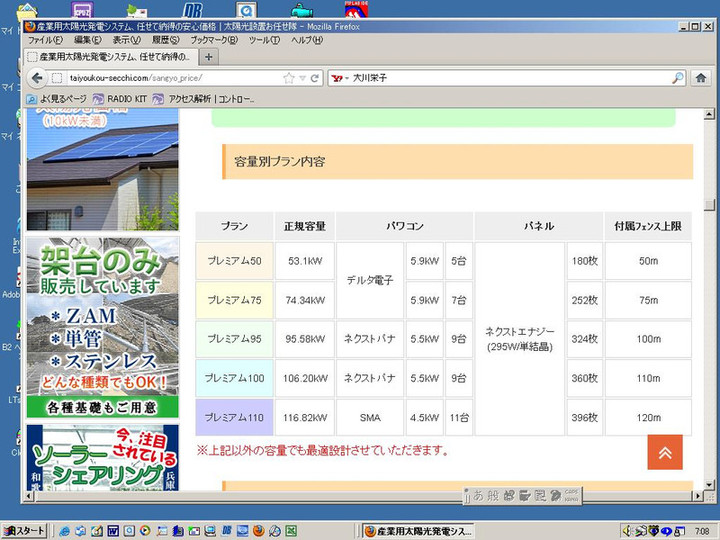Open the ブックマーク(B) menu
Image resolution: width=720 pixels, height=540 pixels.
coord(214,41)
